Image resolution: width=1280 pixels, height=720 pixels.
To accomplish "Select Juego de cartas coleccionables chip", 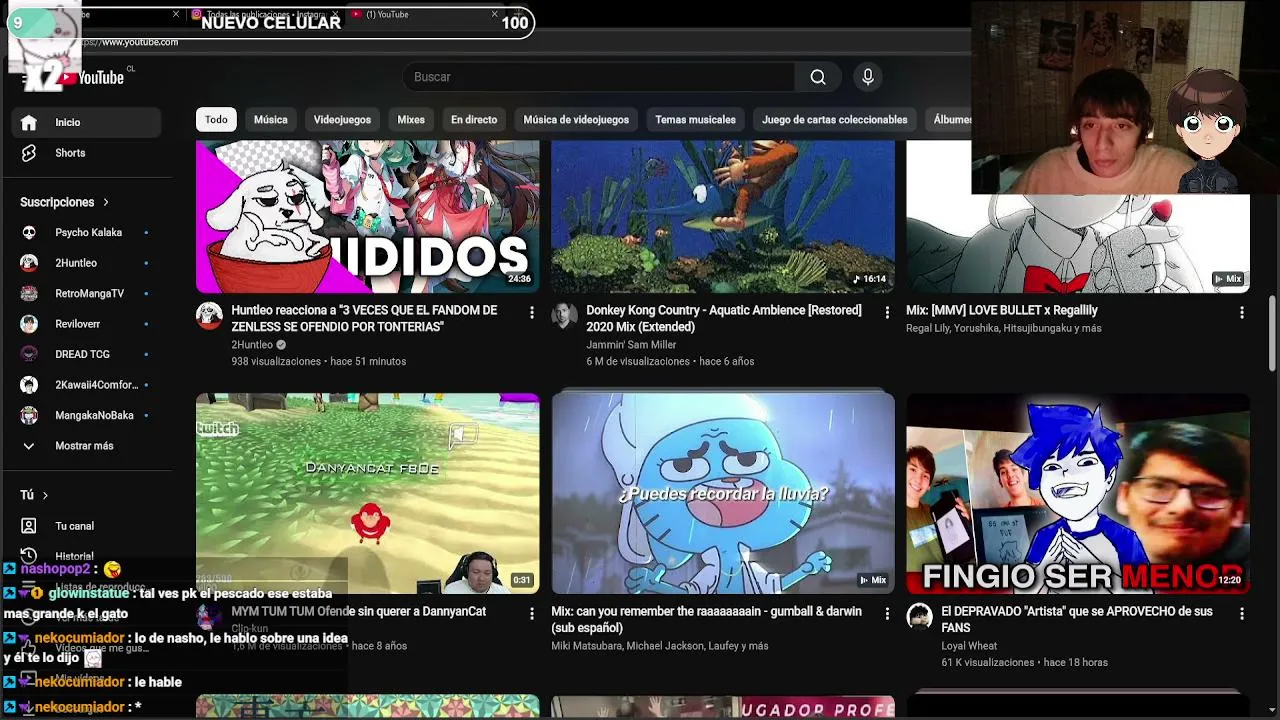I will click(835, 120).
